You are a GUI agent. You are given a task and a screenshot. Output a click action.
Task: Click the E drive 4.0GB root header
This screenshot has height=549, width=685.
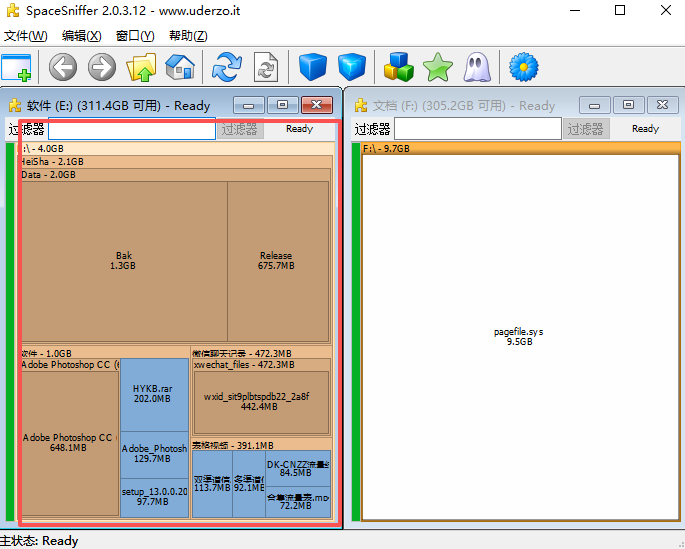pyautogui.click(x=176, y=148)
